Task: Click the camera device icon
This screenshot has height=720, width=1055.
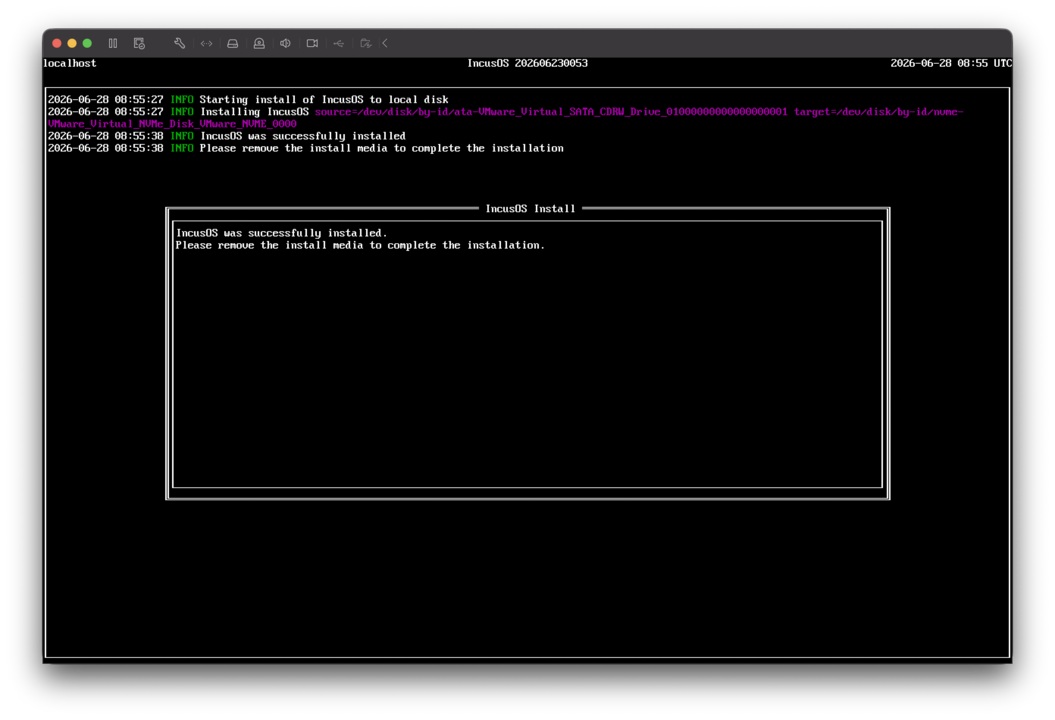Action: tap(312, 43)
